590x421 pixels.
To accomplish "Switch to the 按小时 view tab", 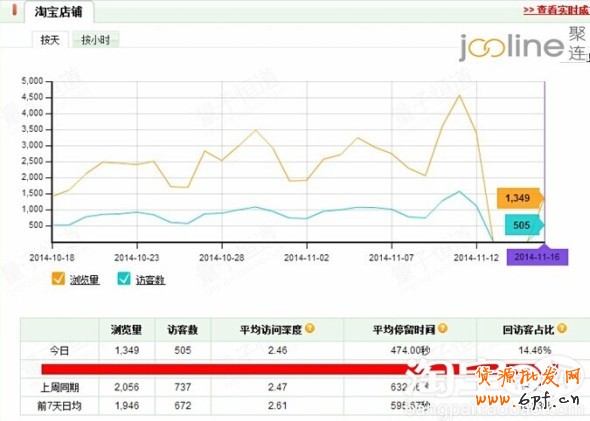I will (x=96, y=40).
